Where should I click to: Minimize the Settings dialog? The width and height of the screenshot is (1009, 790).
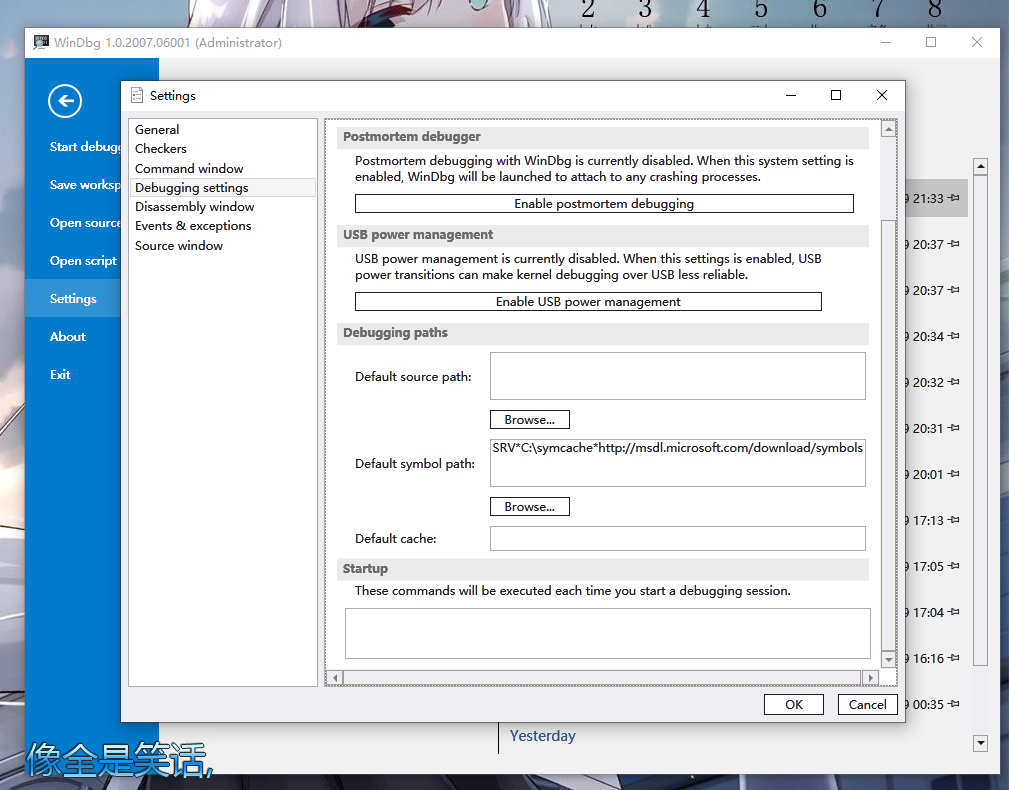coord(791,95)
